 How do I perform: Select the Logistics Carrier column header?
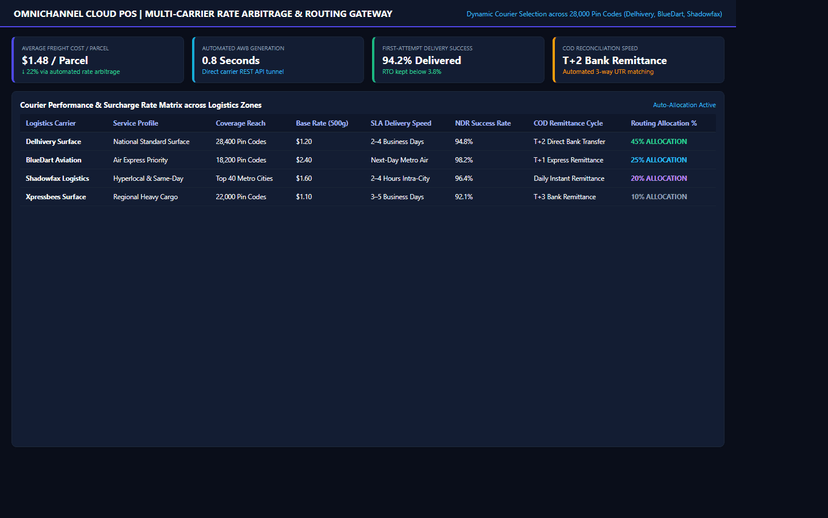(51, 123)
